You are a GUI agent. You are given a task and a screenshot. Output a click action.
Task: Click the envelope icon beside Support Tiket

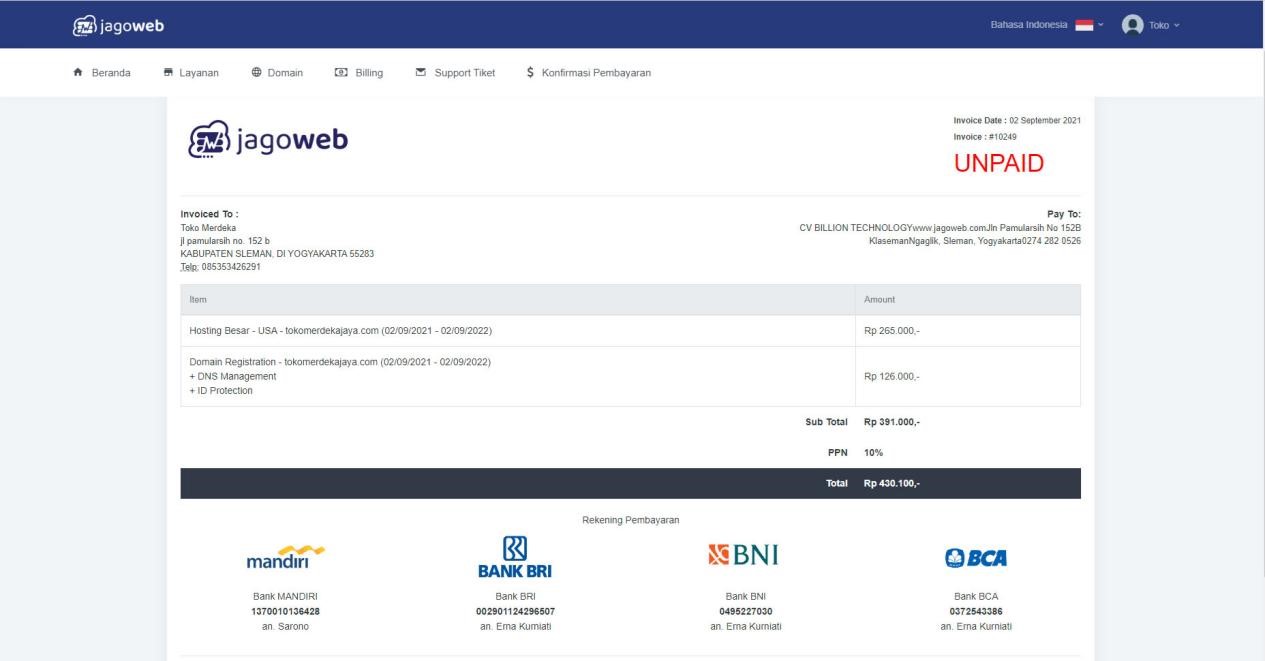422,72
